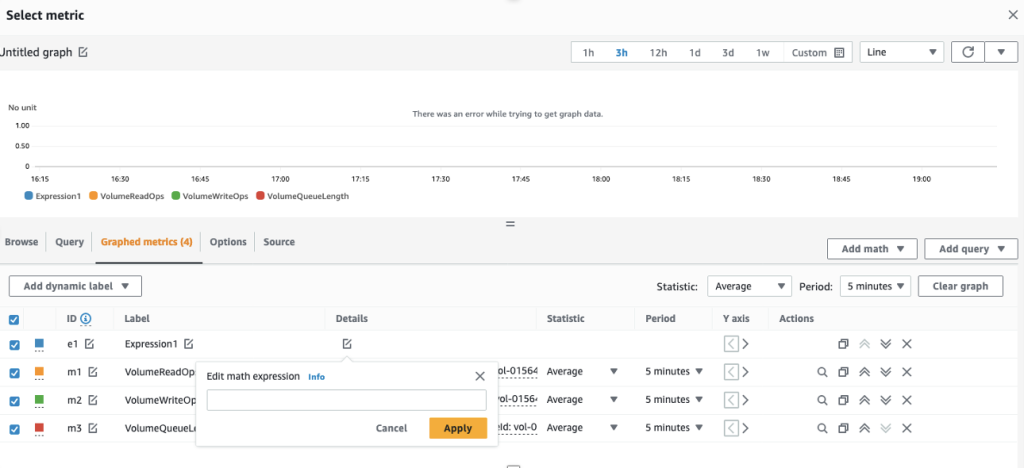Switch to the Browse tab
Viewport: 1024px width, 468px height.
22,242
